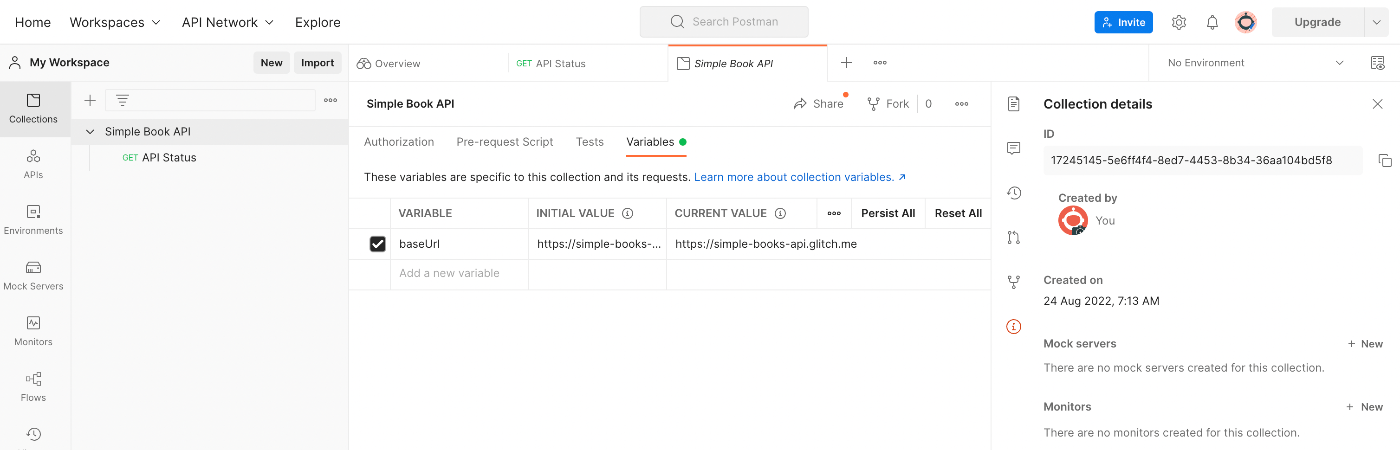Screen dimensions: 1400x450
Task: Open the Authorization tab
Action: (x=399, y=142)
